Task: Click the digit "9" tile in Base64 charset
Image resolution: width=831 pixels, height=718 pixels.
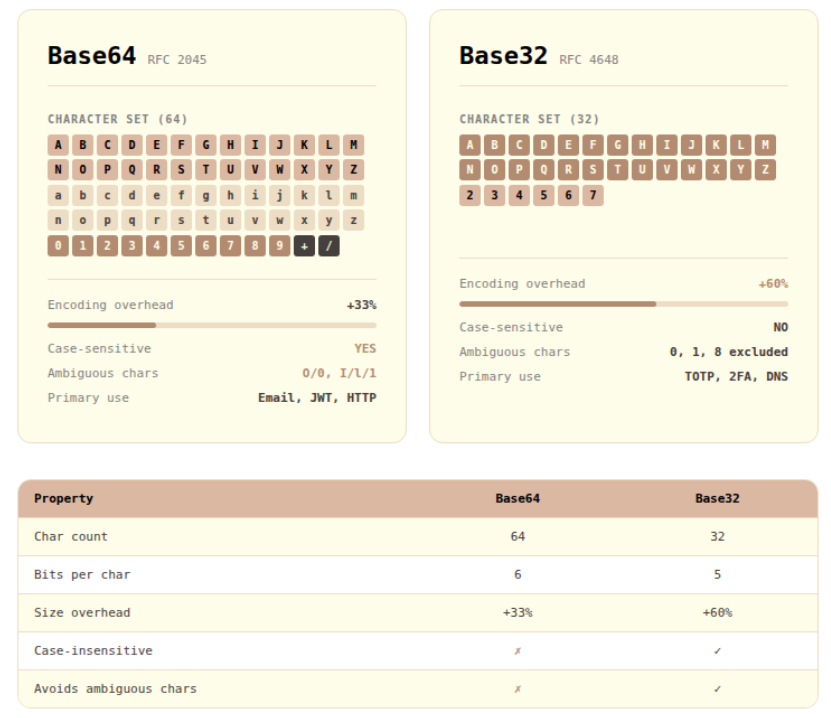Action: (x=279, y=245)
